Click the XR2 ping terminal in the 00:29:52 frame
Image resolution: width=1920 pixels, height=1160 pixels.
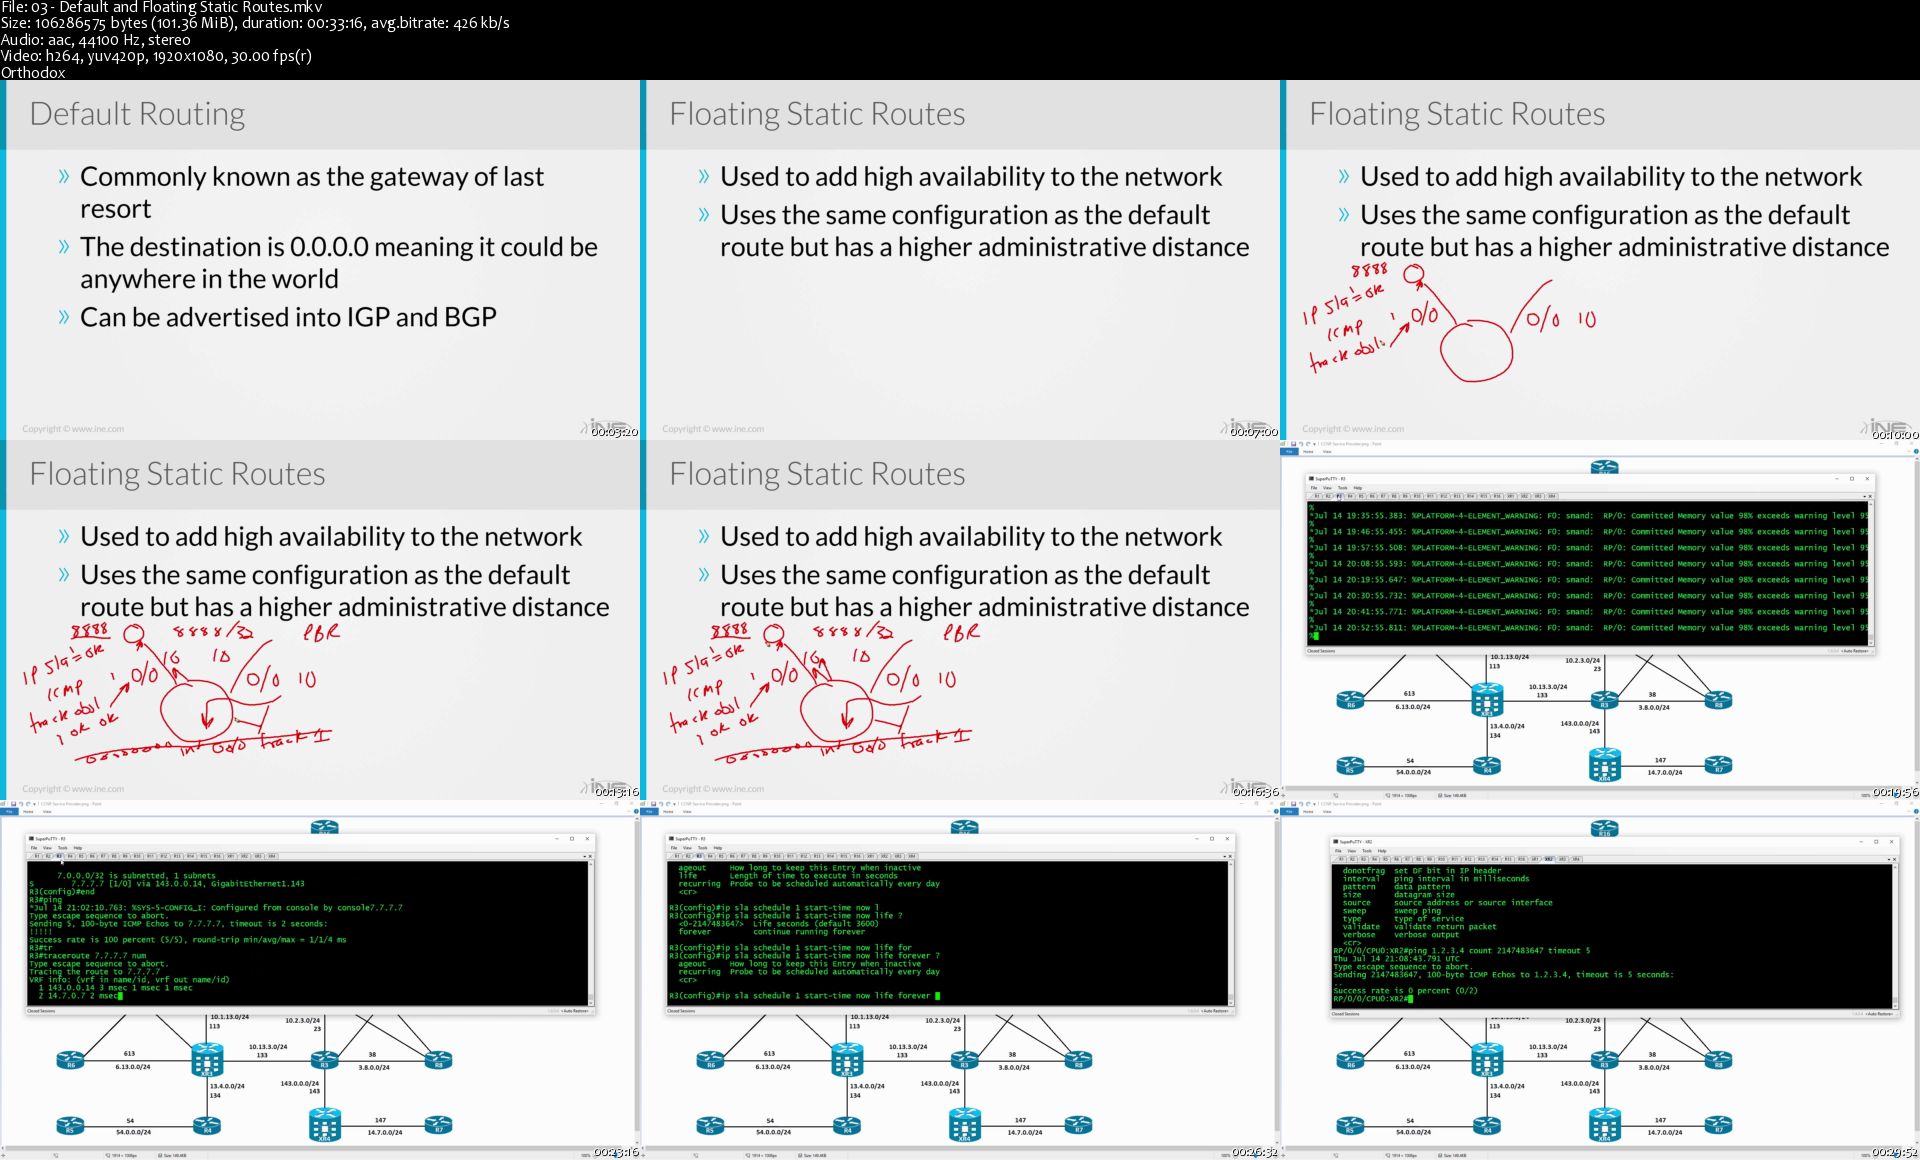click(x=1612, y=934)
